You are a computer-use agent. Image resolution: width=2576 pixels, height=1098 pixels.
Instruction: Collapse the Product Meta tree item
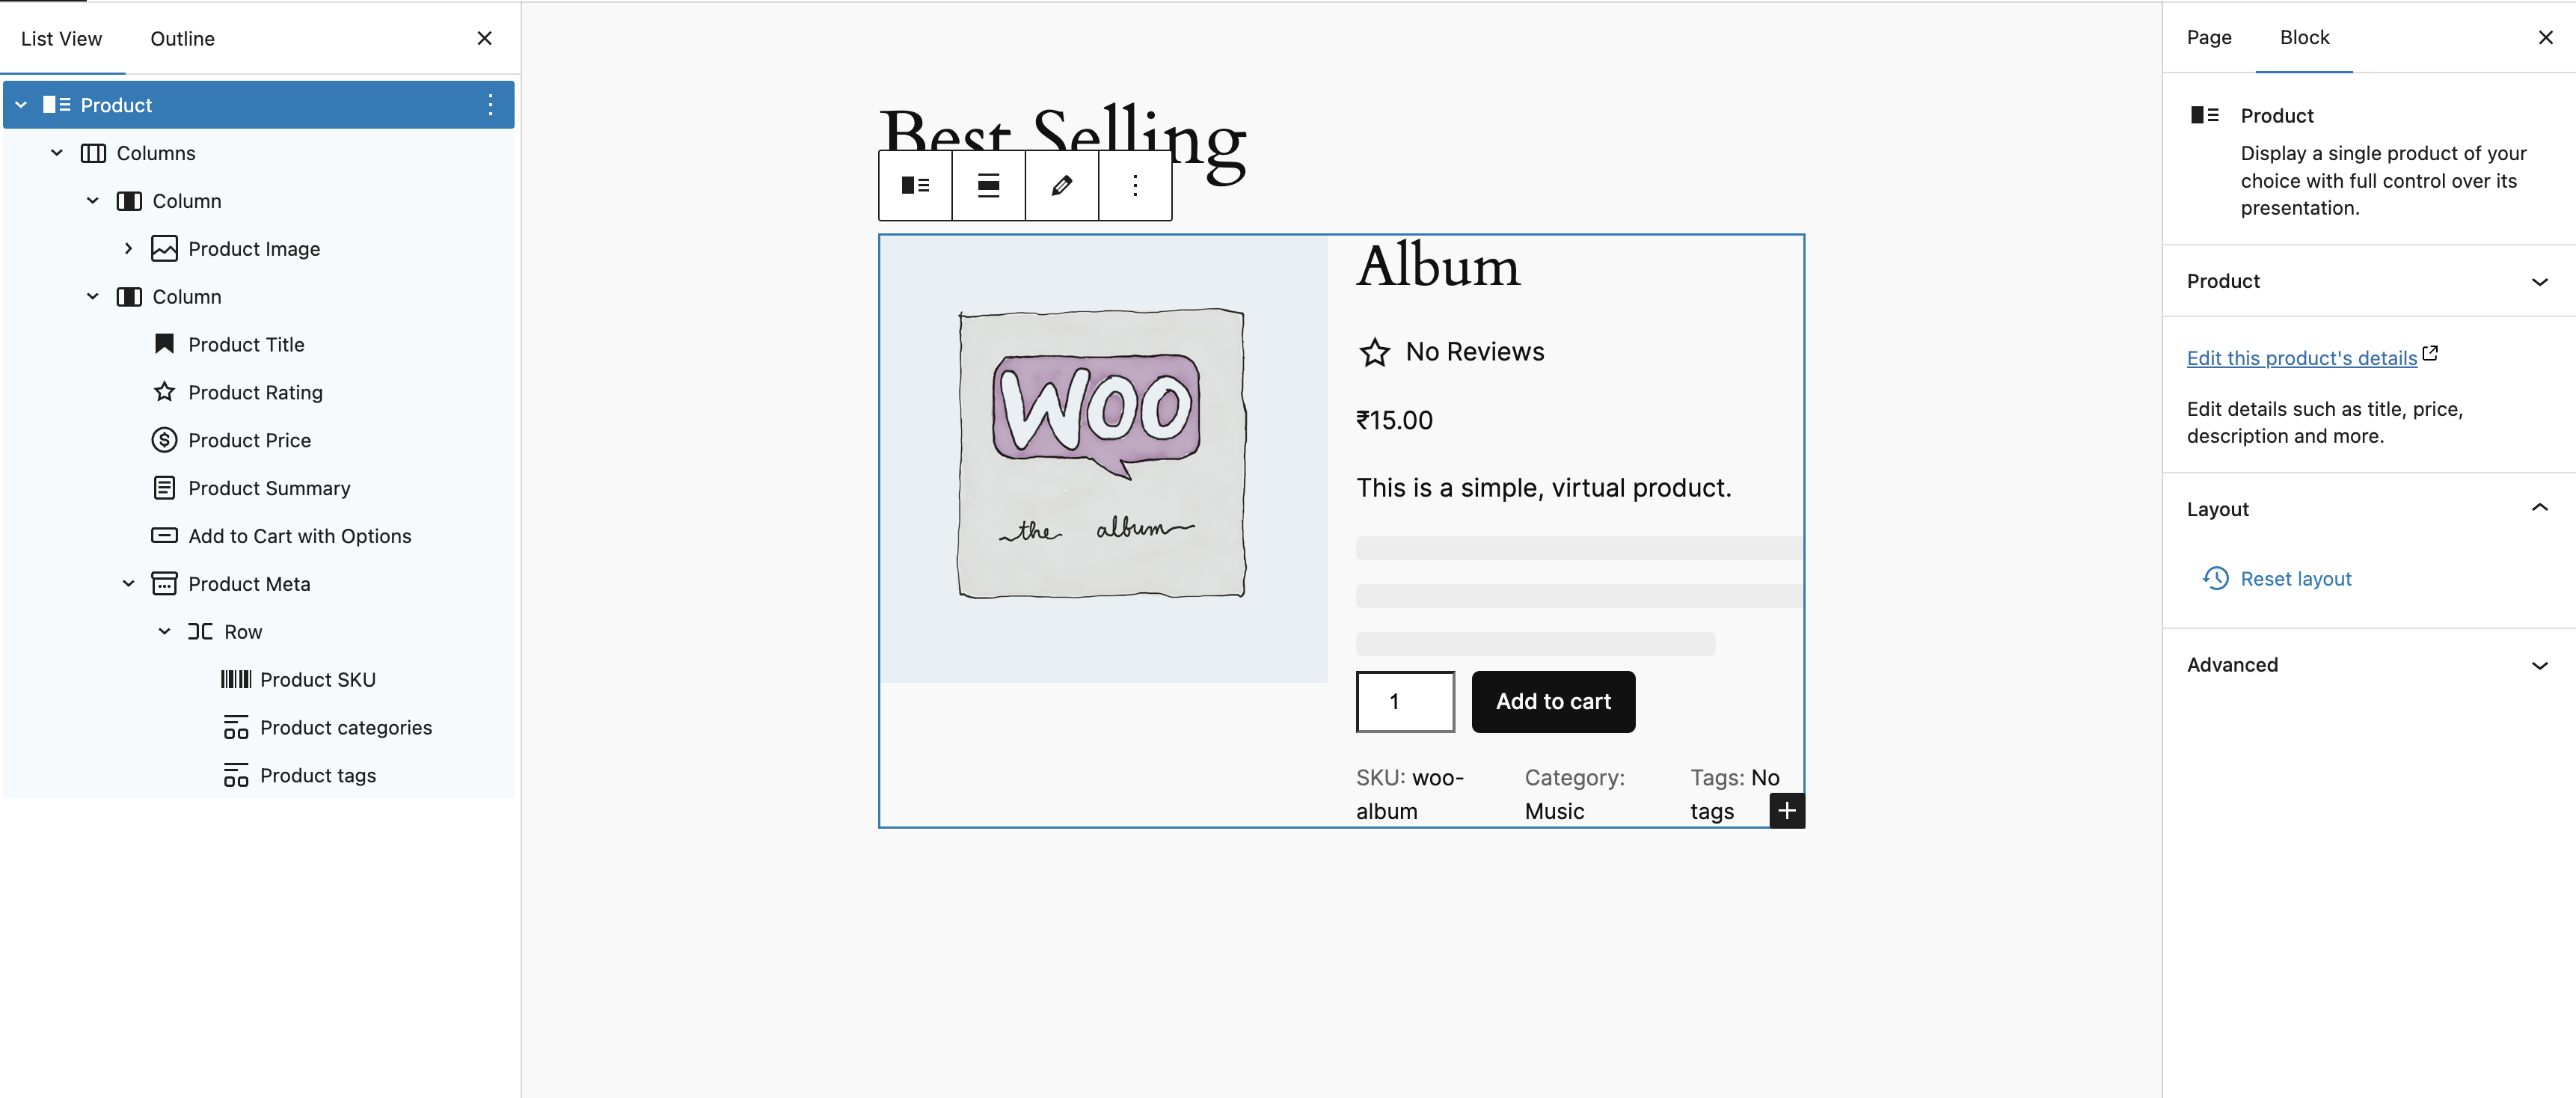click(128, 583)
